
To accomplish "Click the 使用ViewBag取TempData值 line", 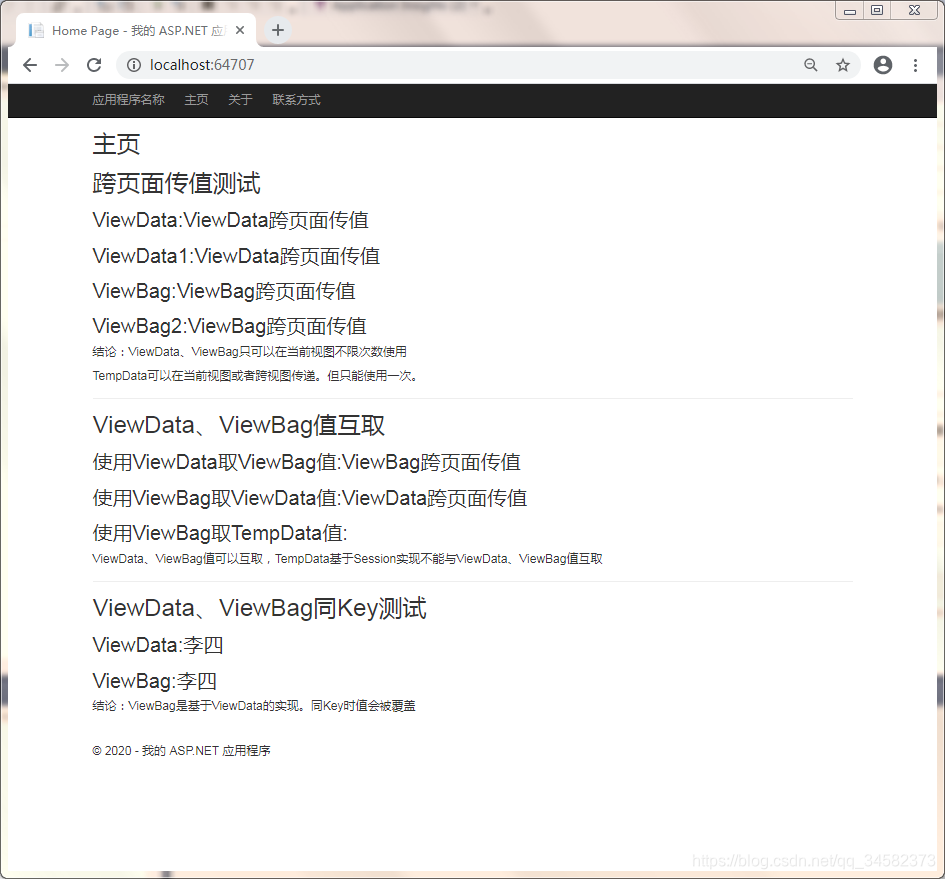I will coord(220,533).
